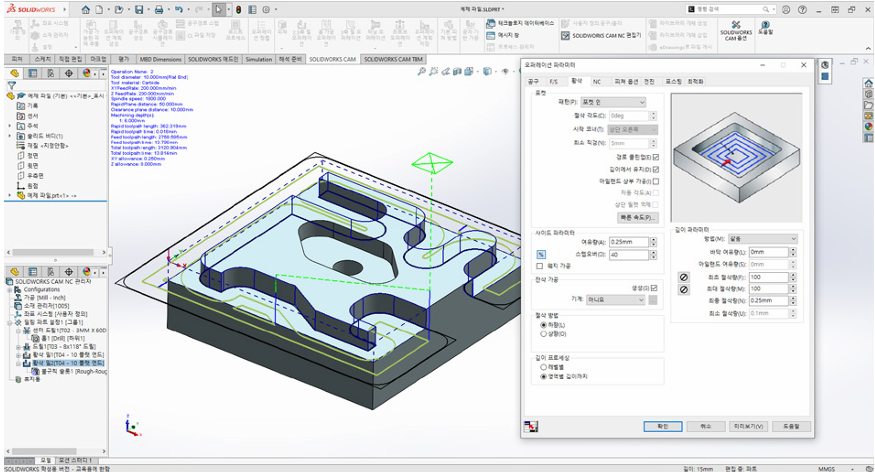Click the filter funnel icon above feature tree

pyautogui.click(x=14, y=85)
